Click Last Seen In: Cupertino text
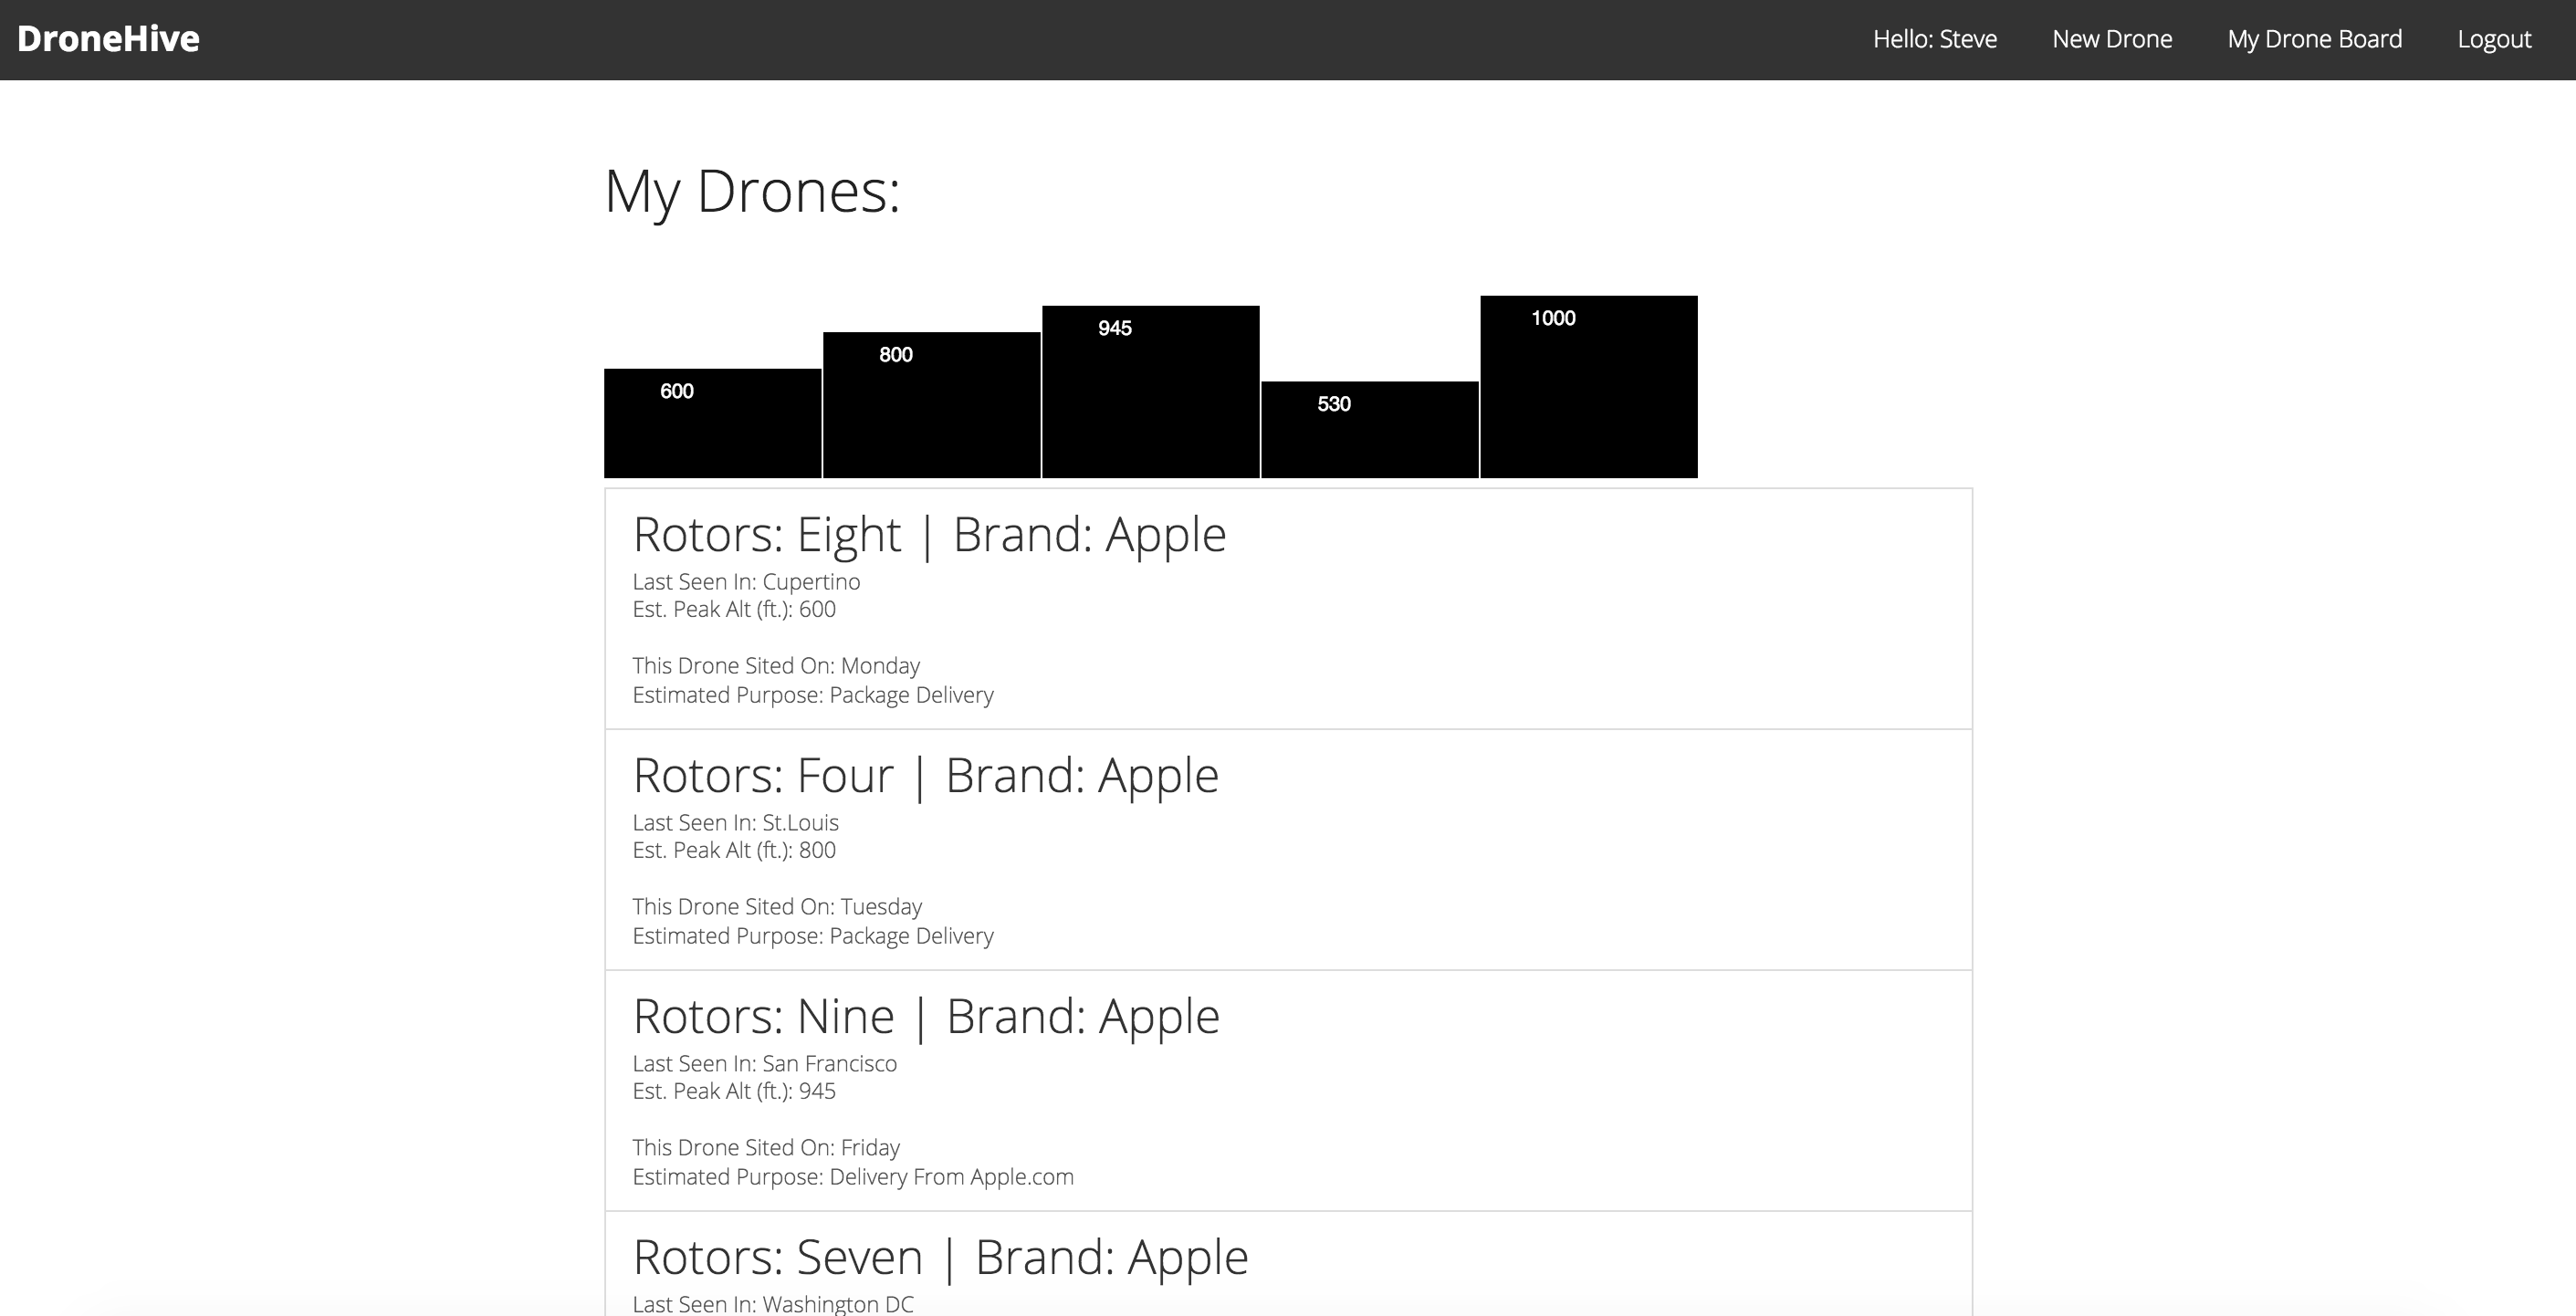The image size is (2576, 1316). (746, 582)
